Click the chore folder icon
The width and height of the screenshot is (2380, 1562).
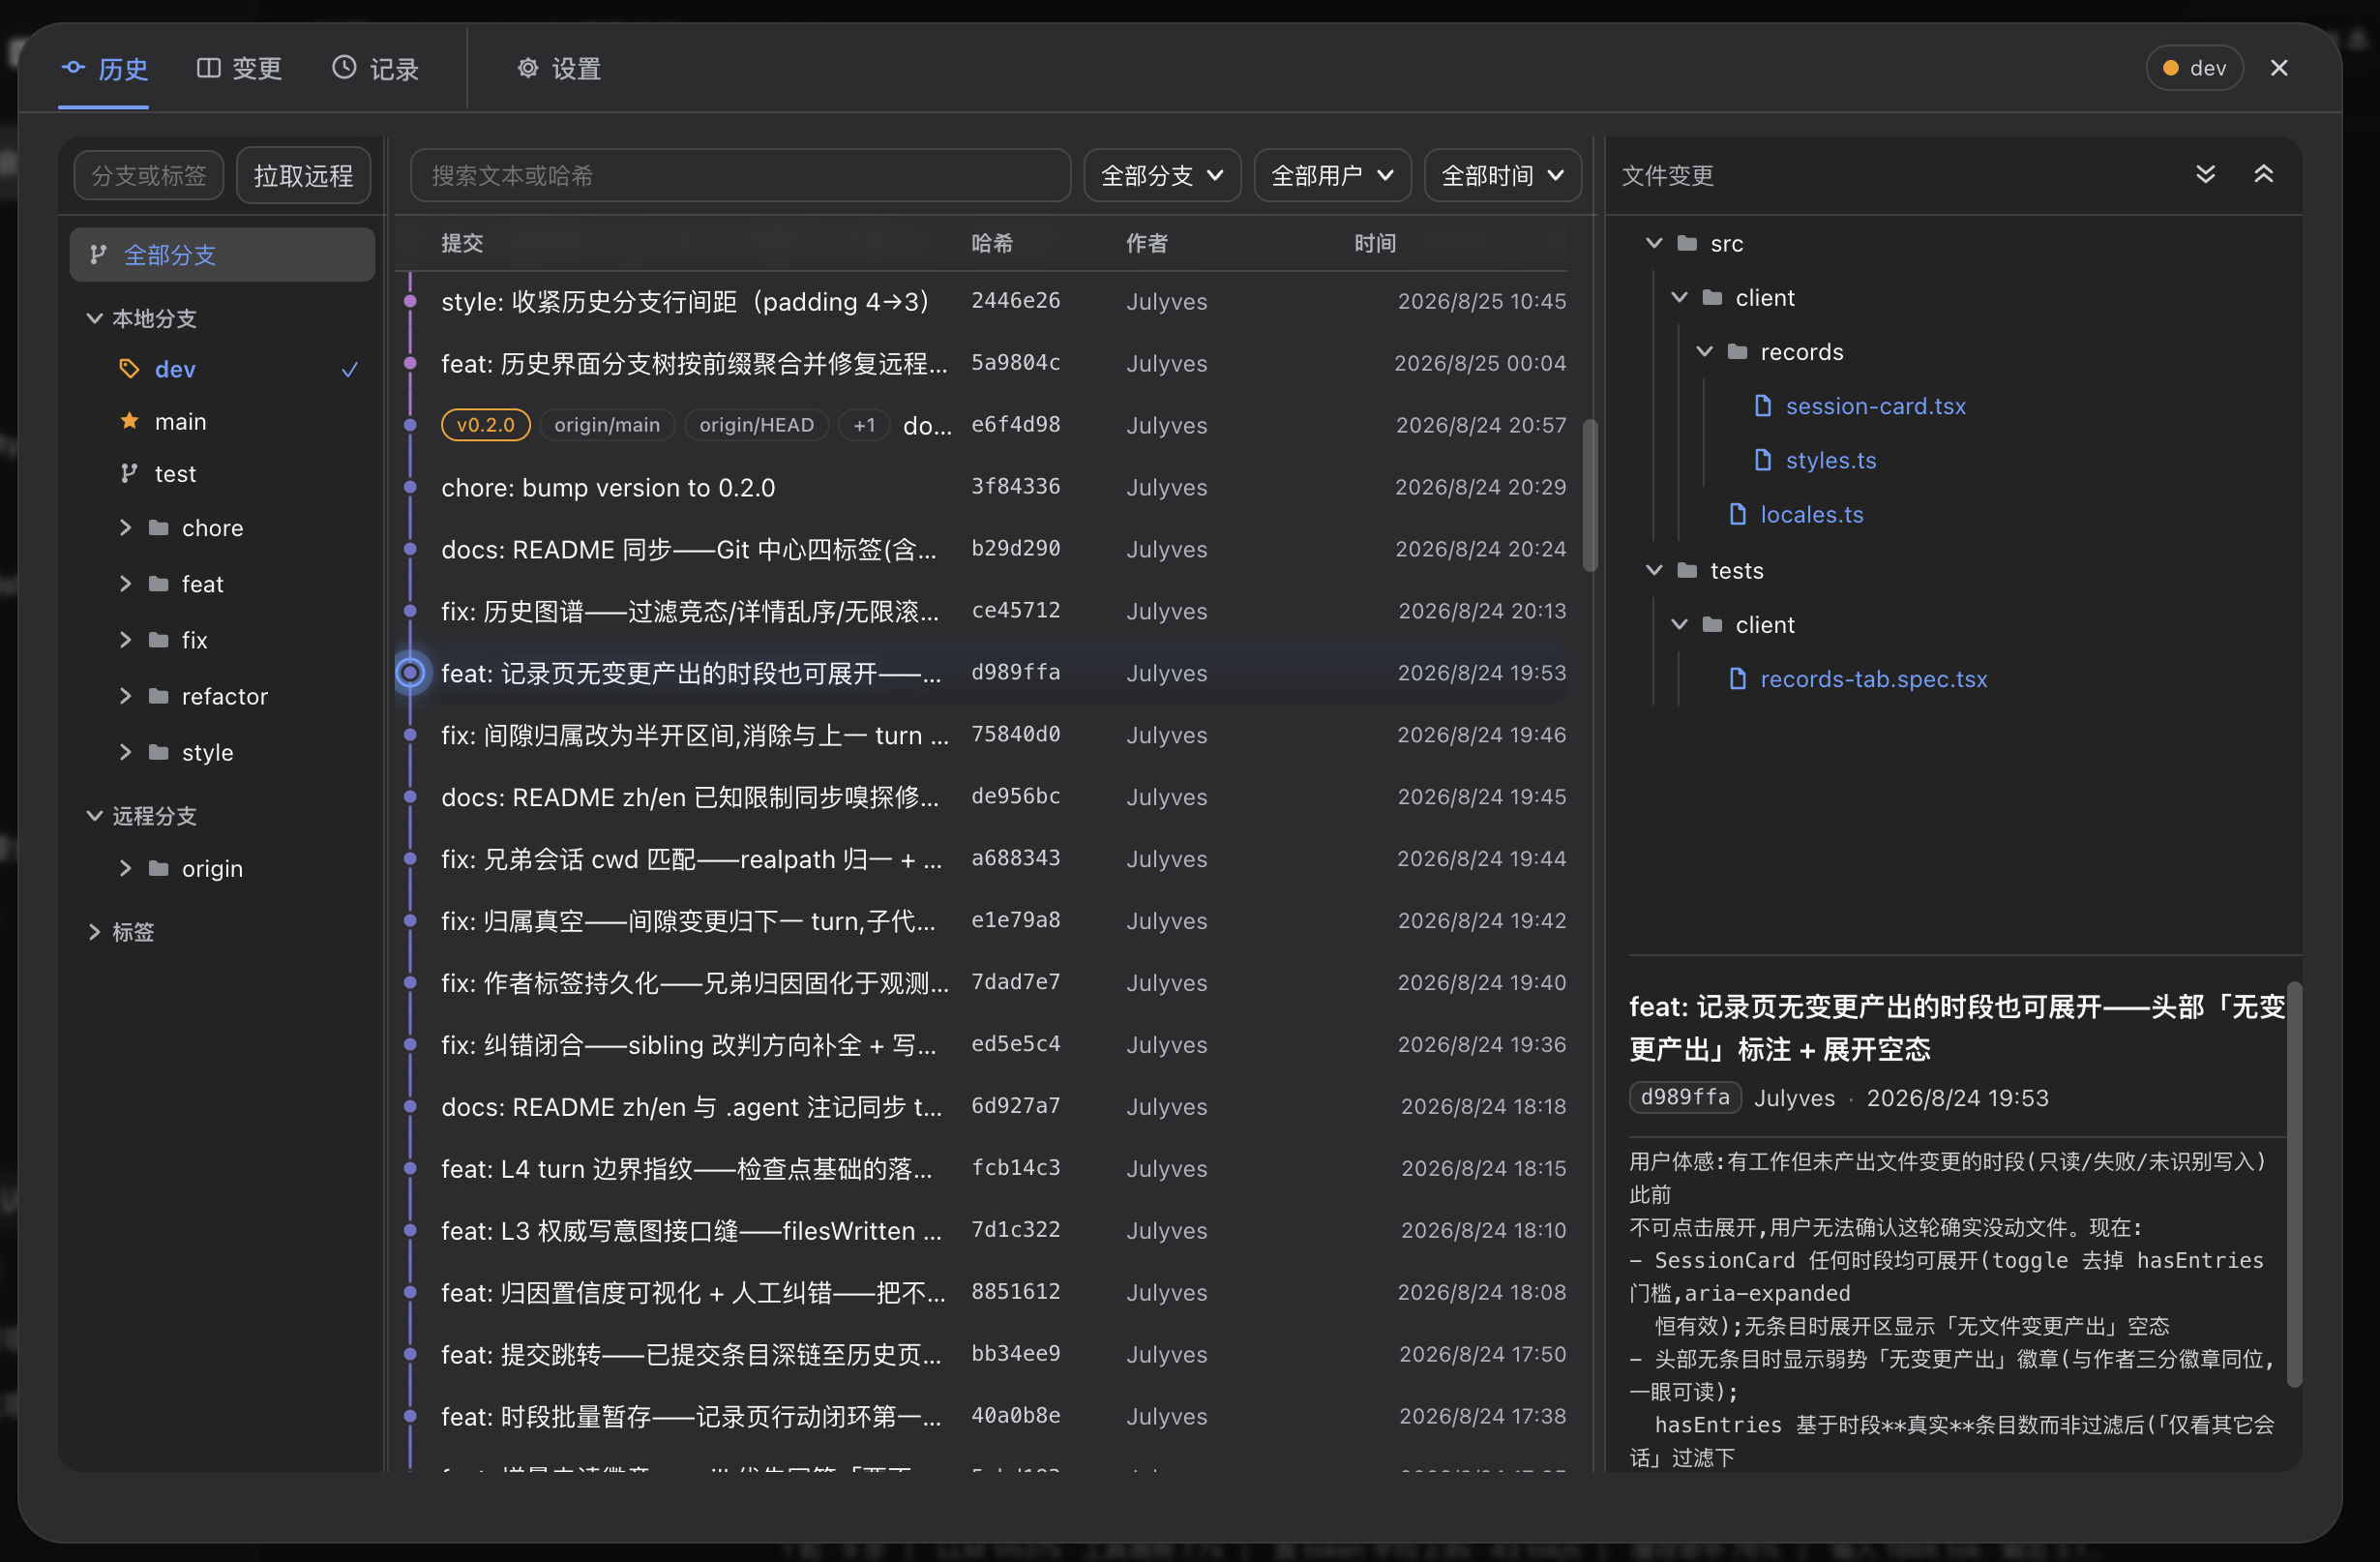[x=158, y=528]
